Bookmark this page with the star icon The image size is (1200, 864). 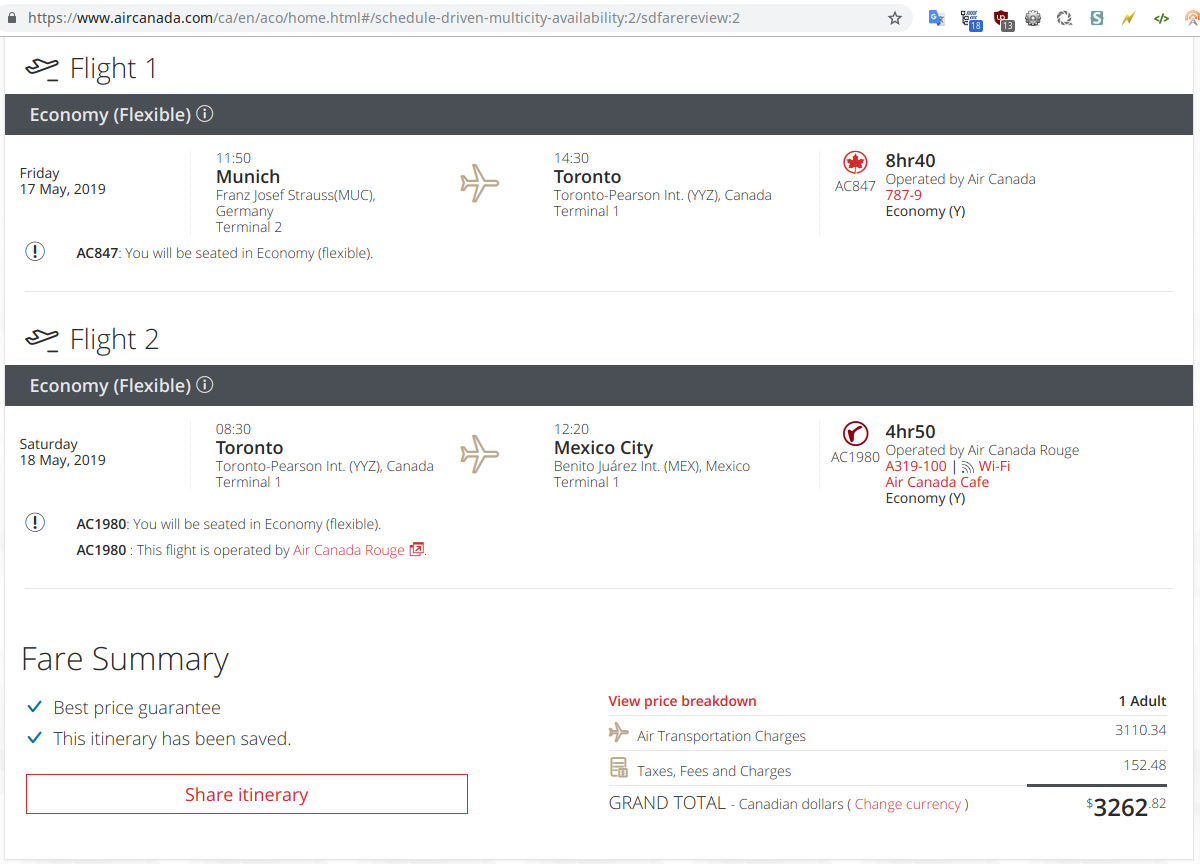894,18
